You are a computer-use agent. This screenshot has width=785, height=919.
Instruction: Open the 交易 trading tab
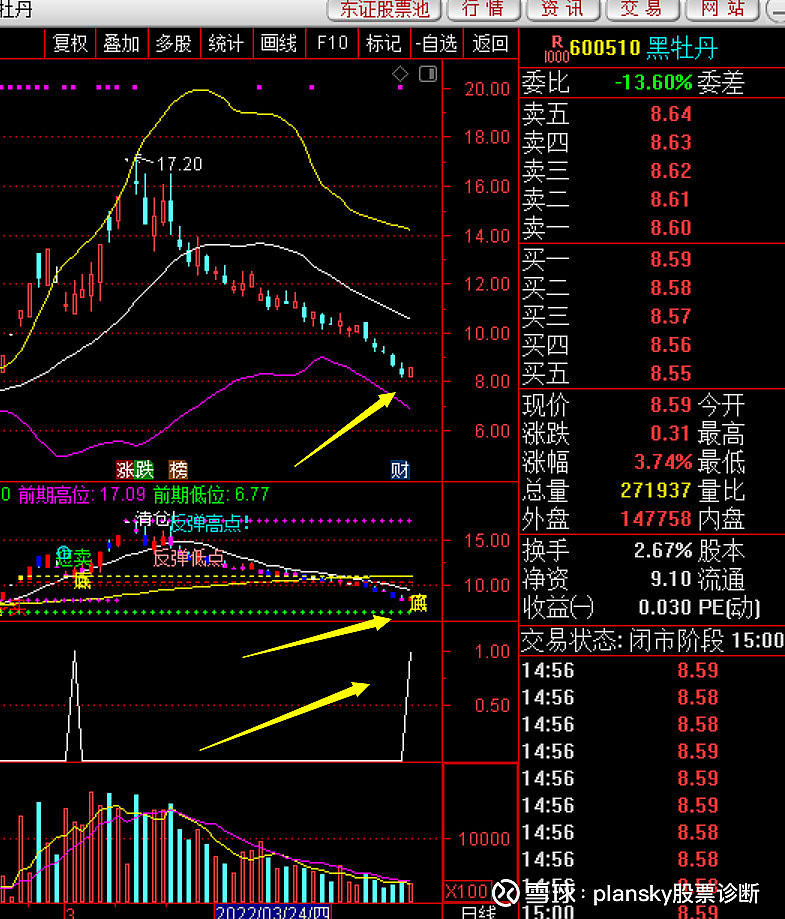click(641, 9)
